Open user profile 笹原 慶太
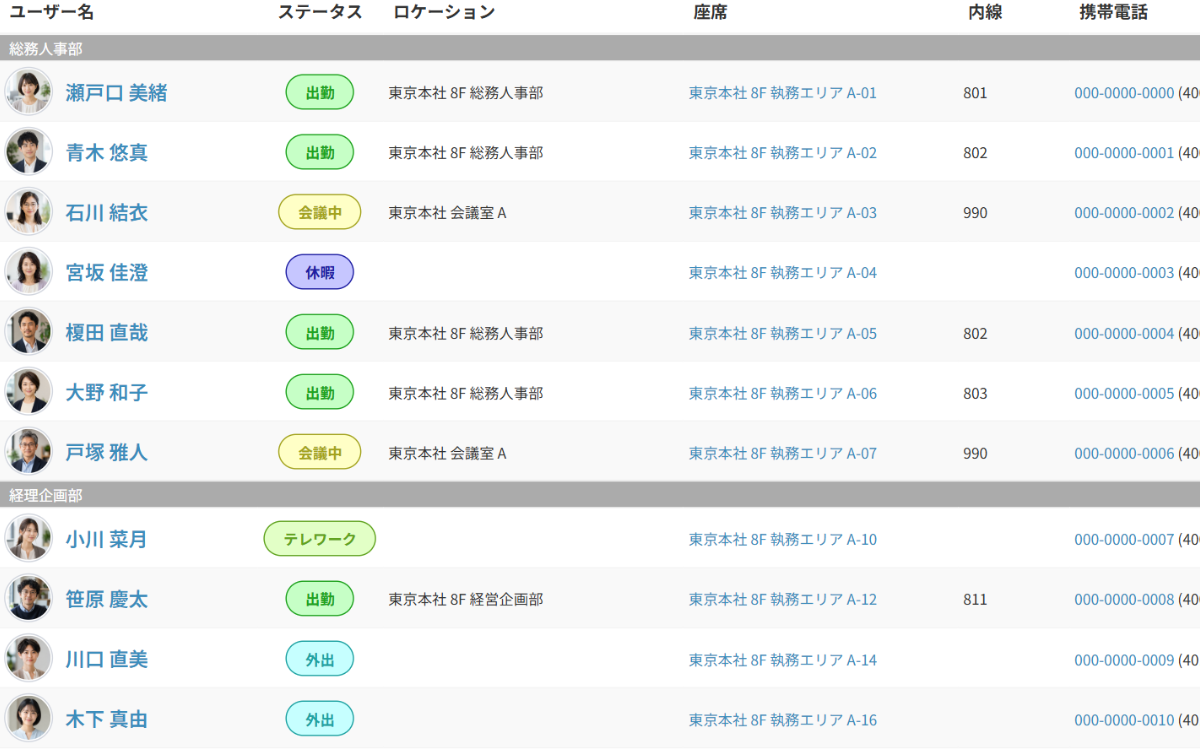Screen dimensions: 1200x750 pyautogui.click(x=107, y=600)
